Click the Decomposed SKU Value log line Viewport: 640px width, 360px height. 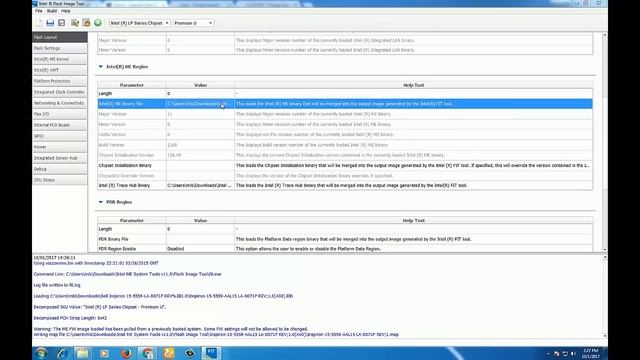point(100,307)
